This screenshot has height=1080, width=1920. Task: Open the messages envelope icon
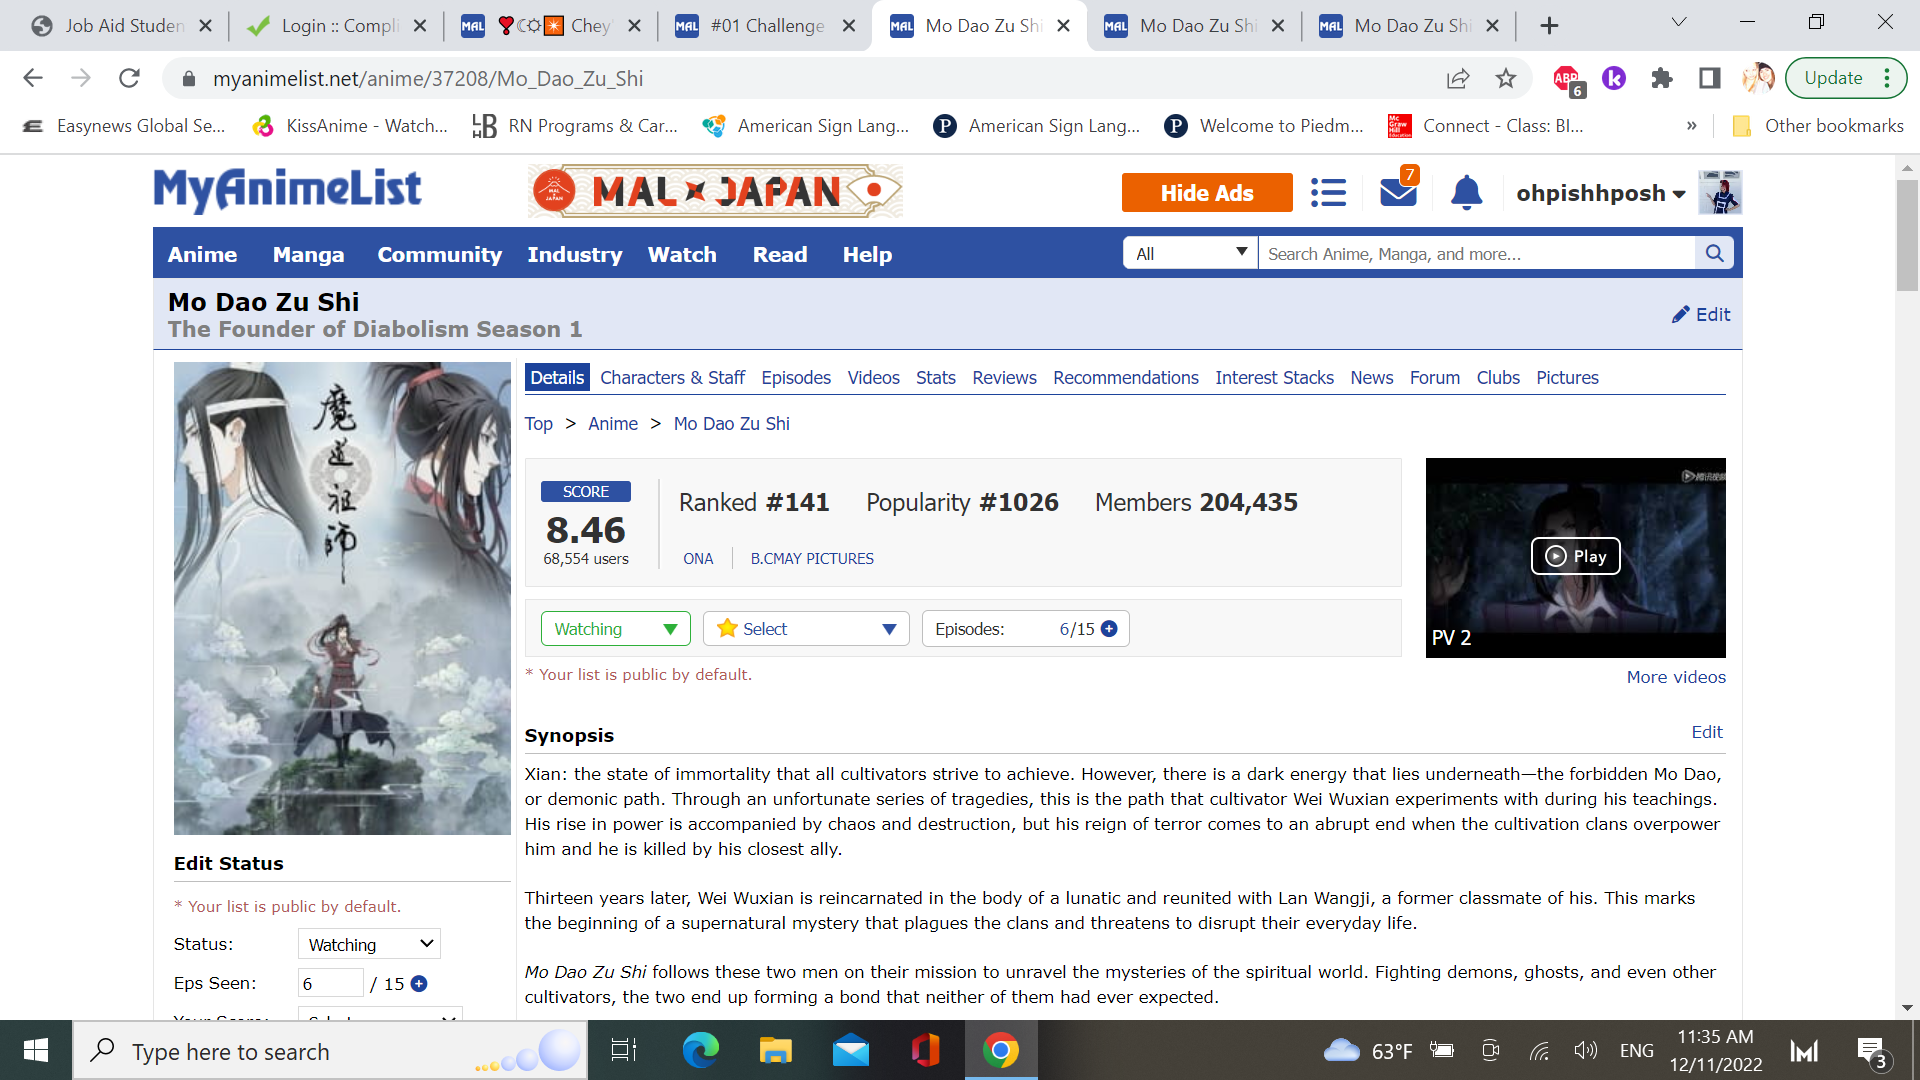(1398, 191)
